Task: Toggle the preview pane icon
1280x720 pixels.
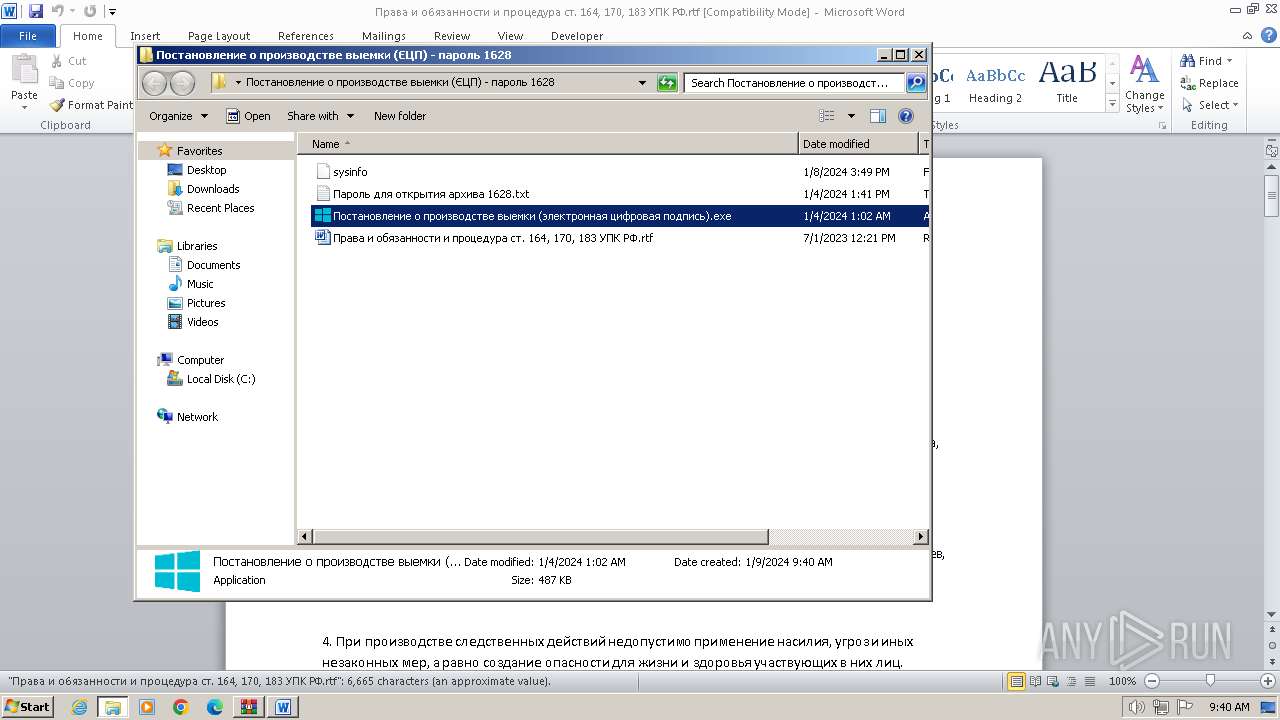Action: tap(877, 116)
